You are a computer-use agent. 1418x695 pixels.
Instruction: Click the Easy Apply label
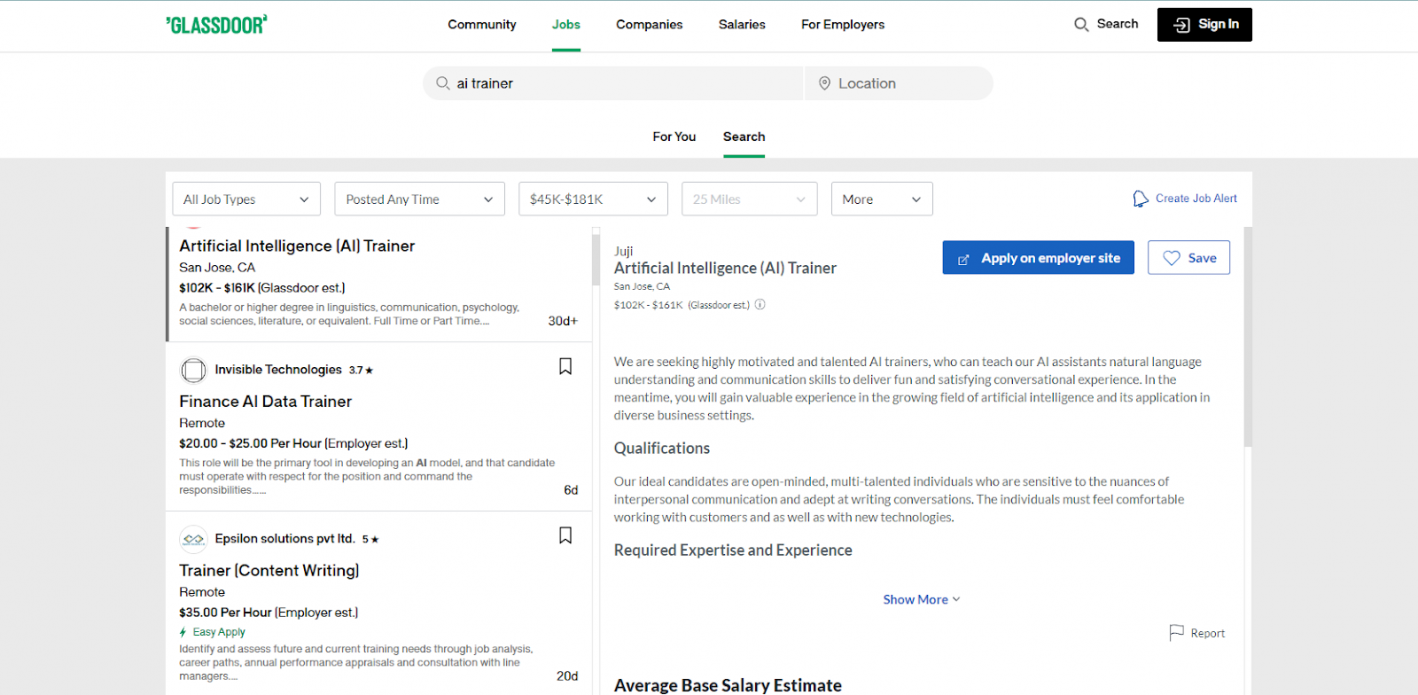[x=219, y=632]
